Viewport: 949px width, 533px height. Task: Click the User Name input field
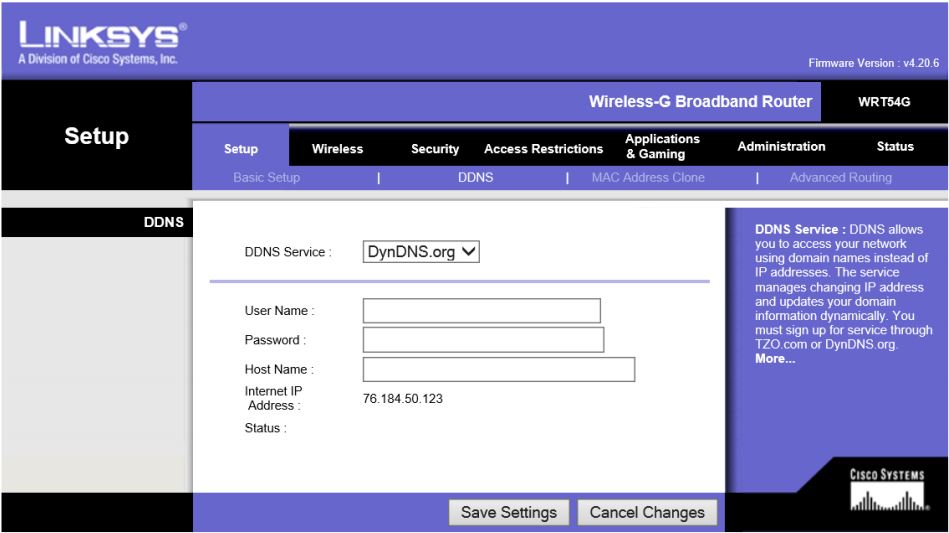[482, 310]
